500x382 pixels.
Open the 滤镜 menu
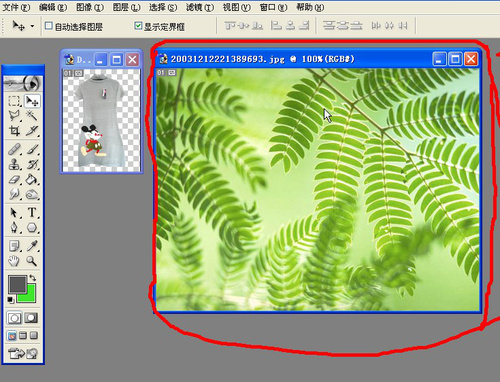coord(200,7)
